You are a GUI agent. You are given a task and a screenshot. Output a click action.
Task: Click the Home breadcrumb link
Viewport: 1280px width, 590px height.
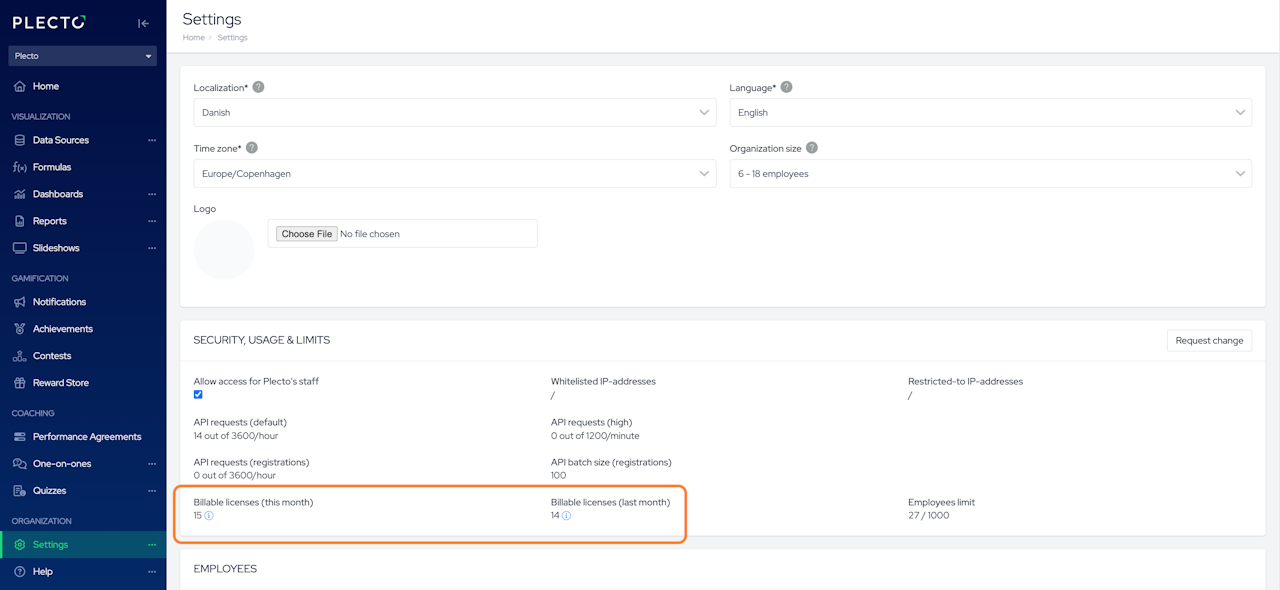[x=193, y=38]
